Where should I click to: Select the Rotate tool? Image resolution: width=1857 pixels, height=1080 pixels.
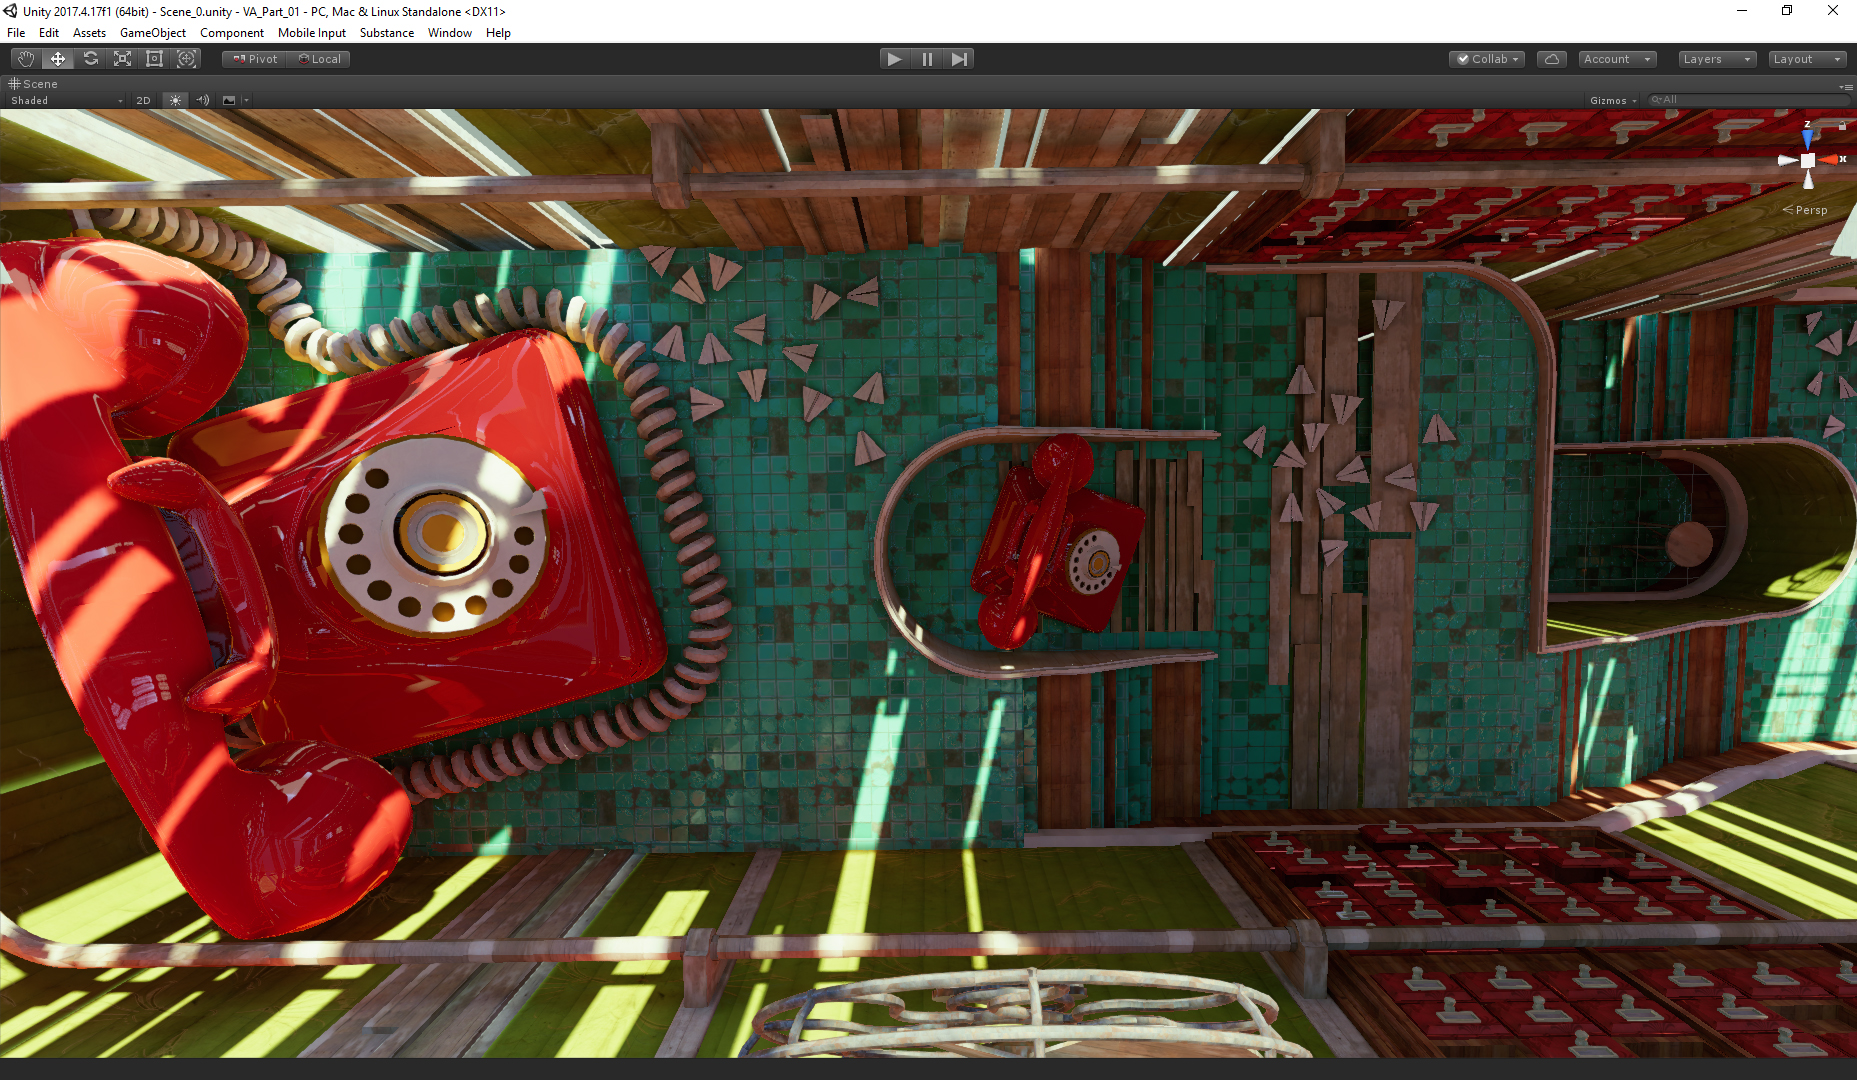pyautogui.click(x=90, y=59)
